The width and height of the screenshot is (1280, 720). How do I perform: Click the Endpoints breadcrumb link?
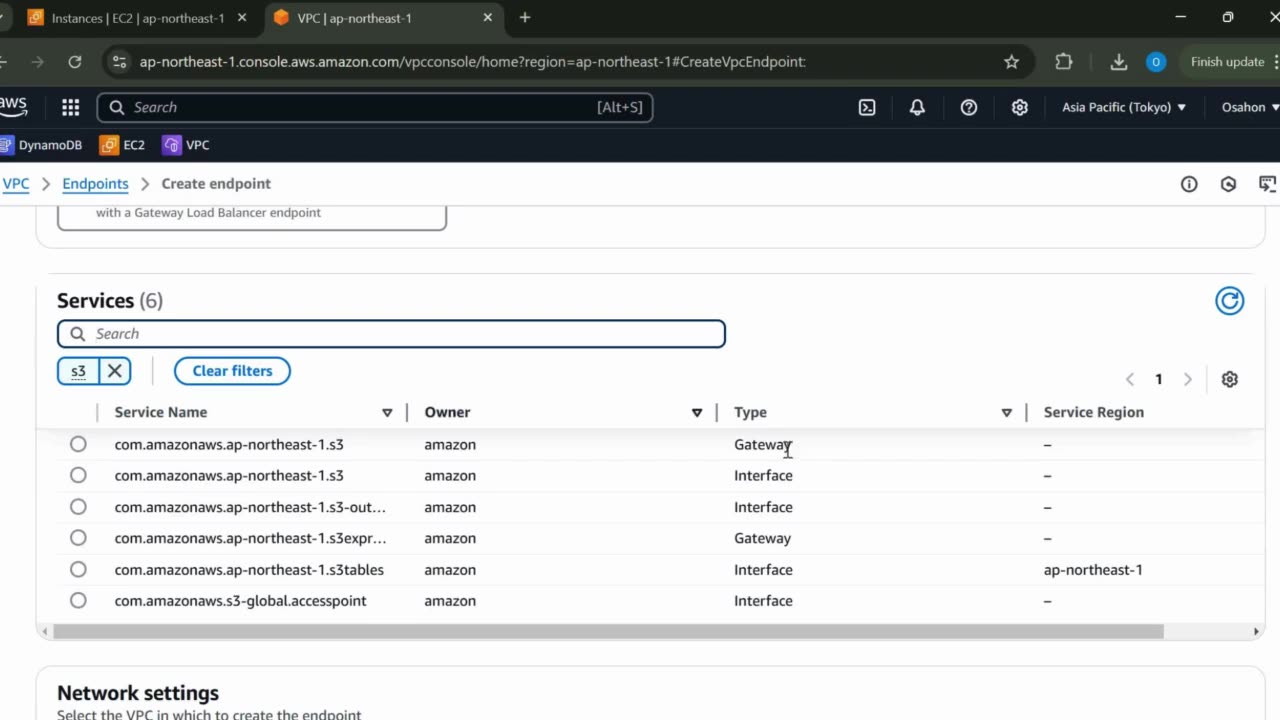[95, 184]
